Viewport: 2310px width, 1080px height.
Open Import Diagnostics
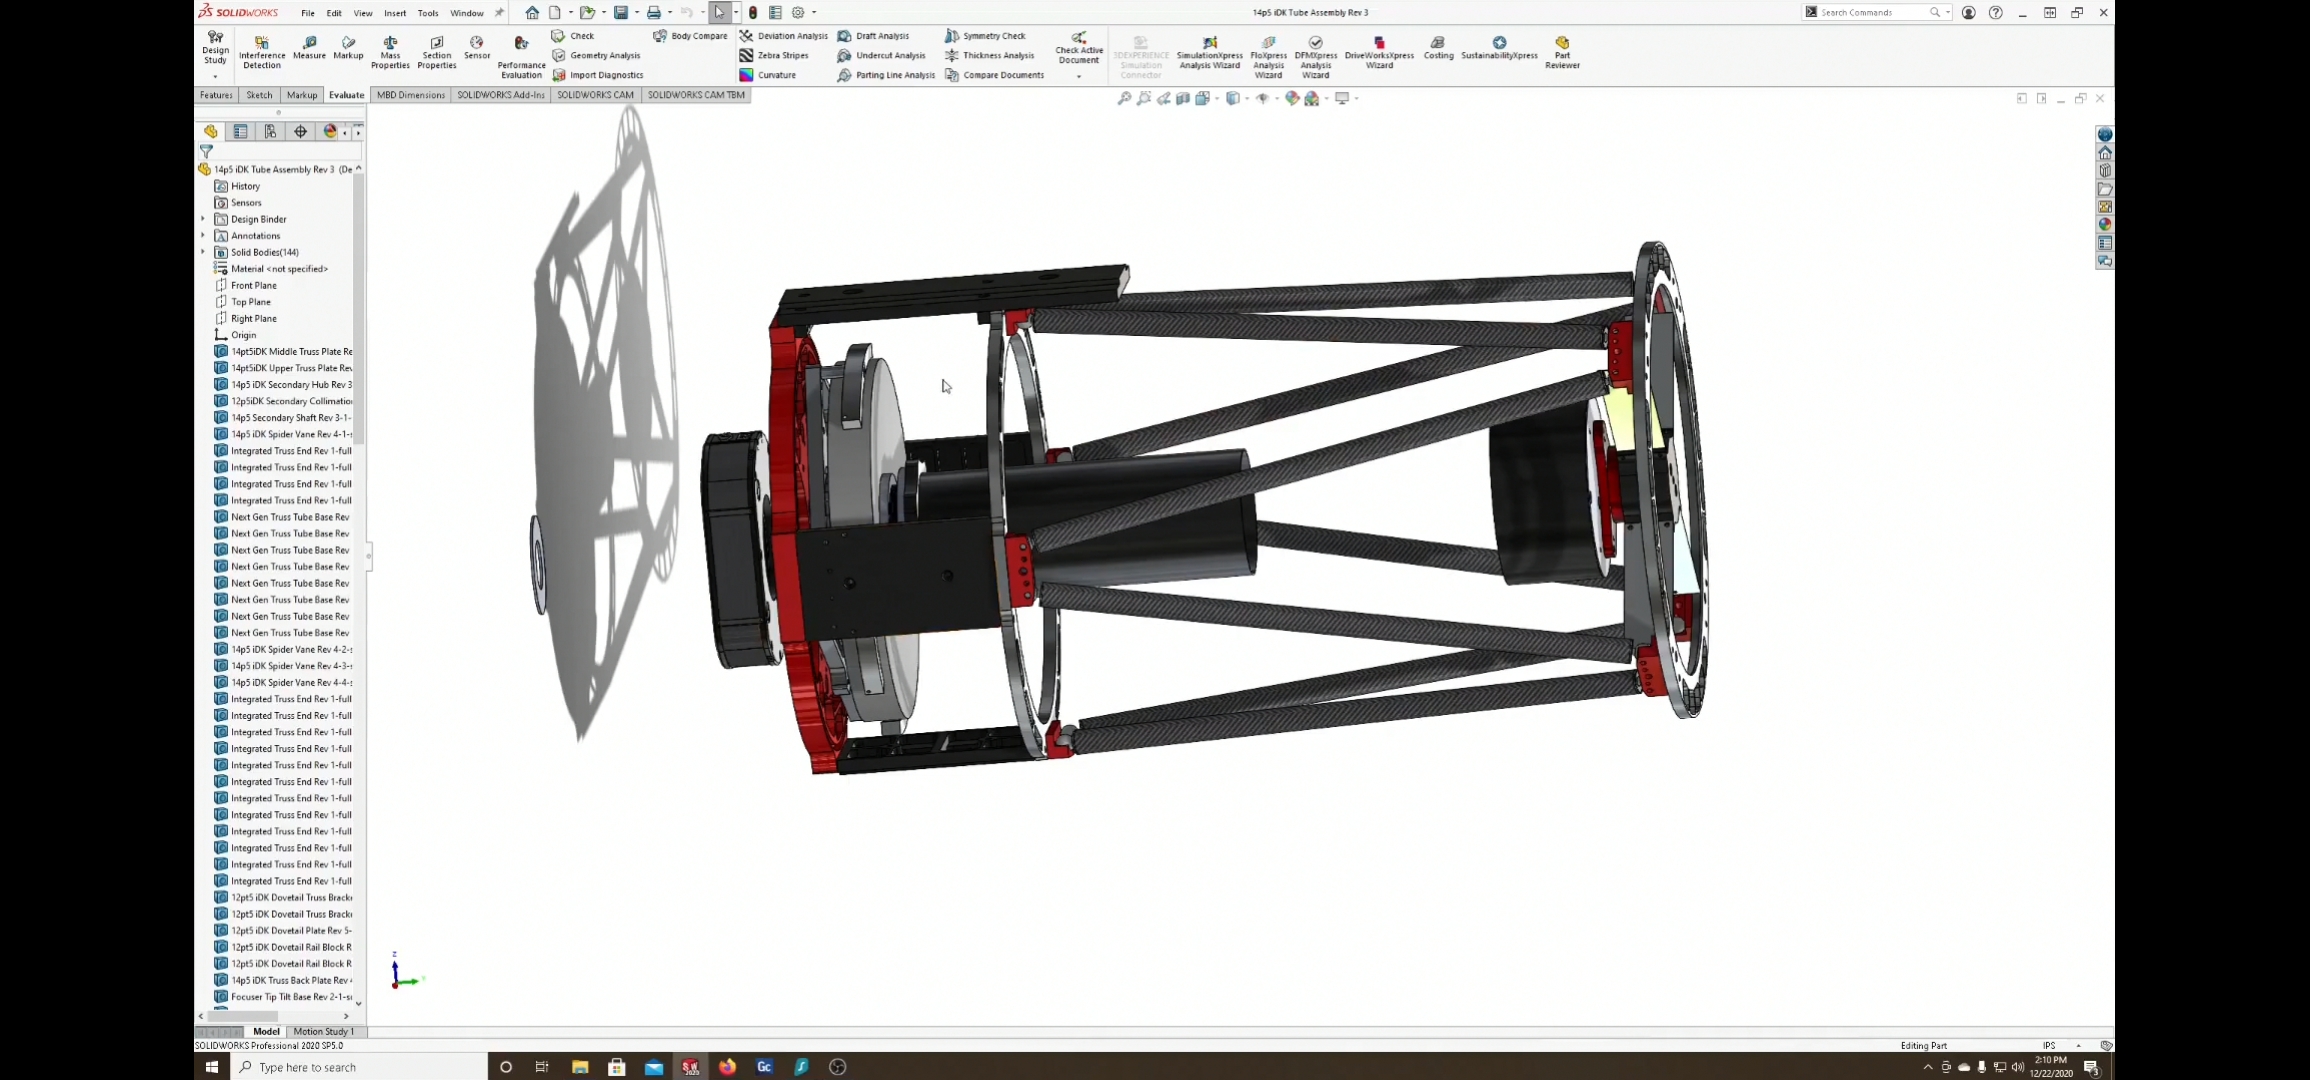(598, 75)
